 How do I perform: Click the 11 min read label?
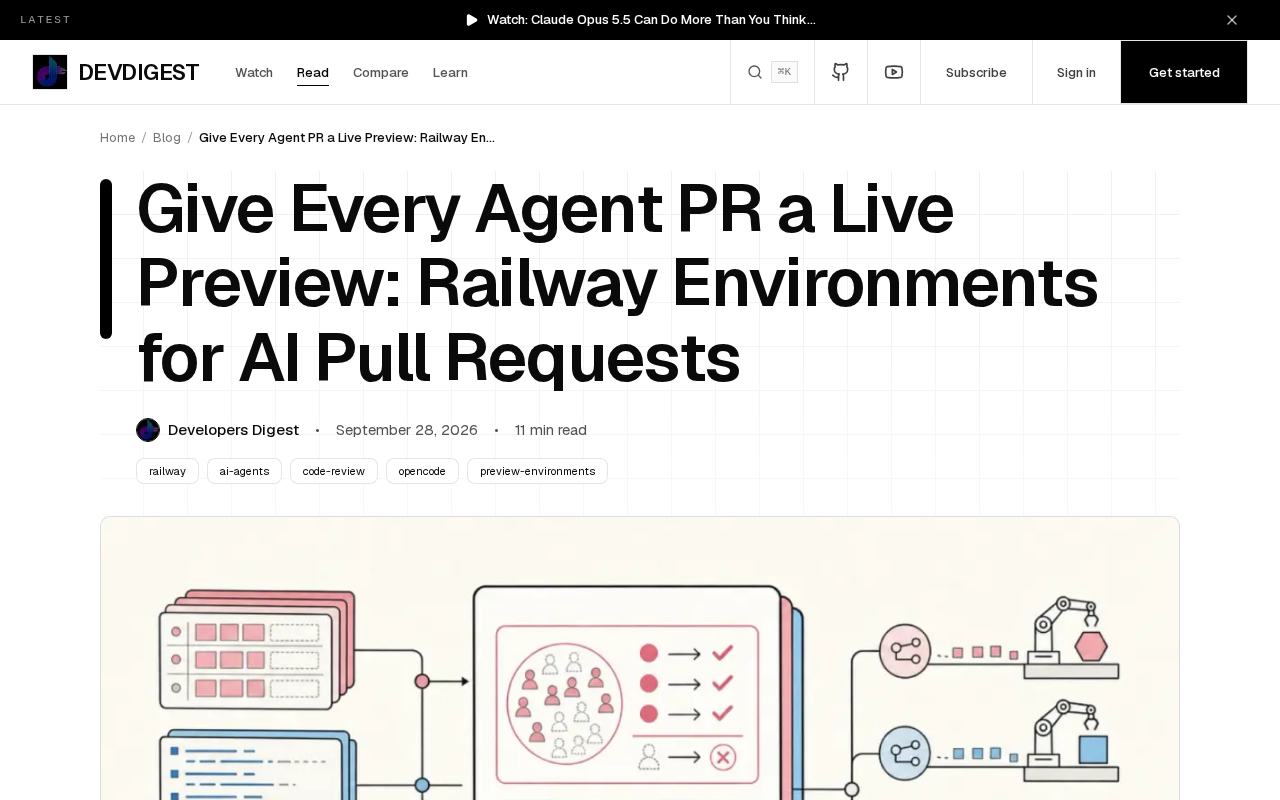click(x=551, y=430)
